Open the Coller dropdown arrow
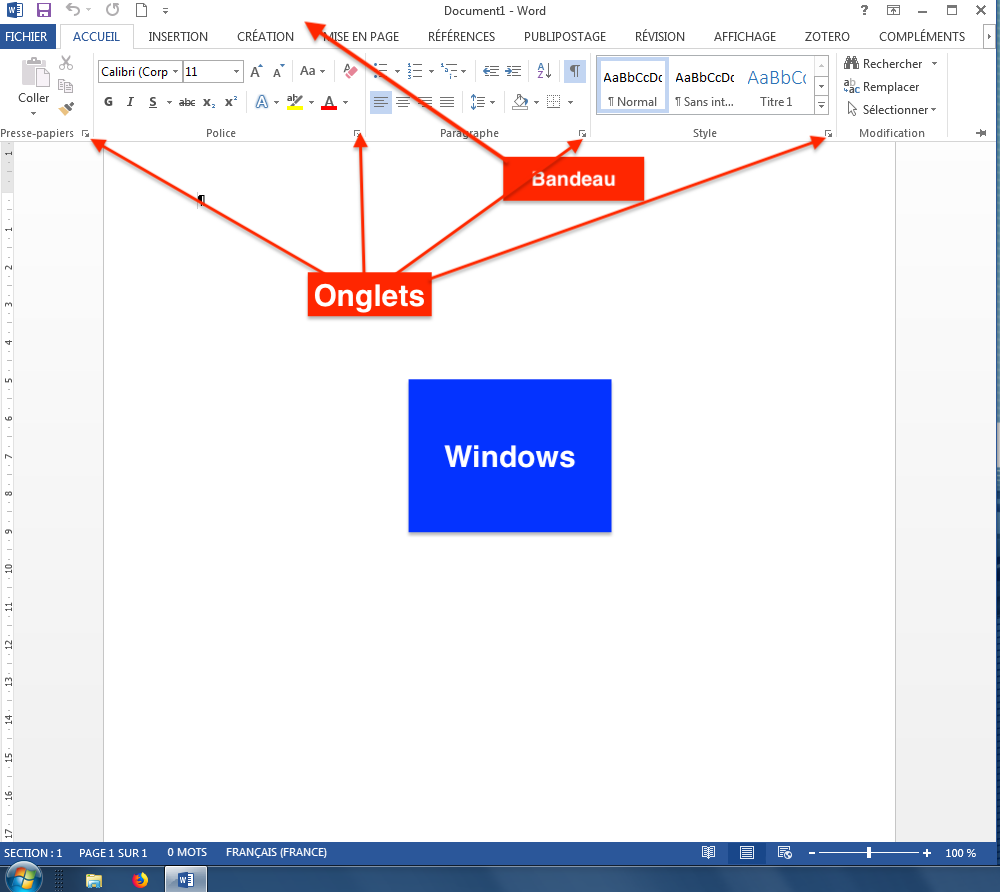Image resolution: width=1000 pixels, height=892 pixels. pyautogui.click(x=33, y=113)
